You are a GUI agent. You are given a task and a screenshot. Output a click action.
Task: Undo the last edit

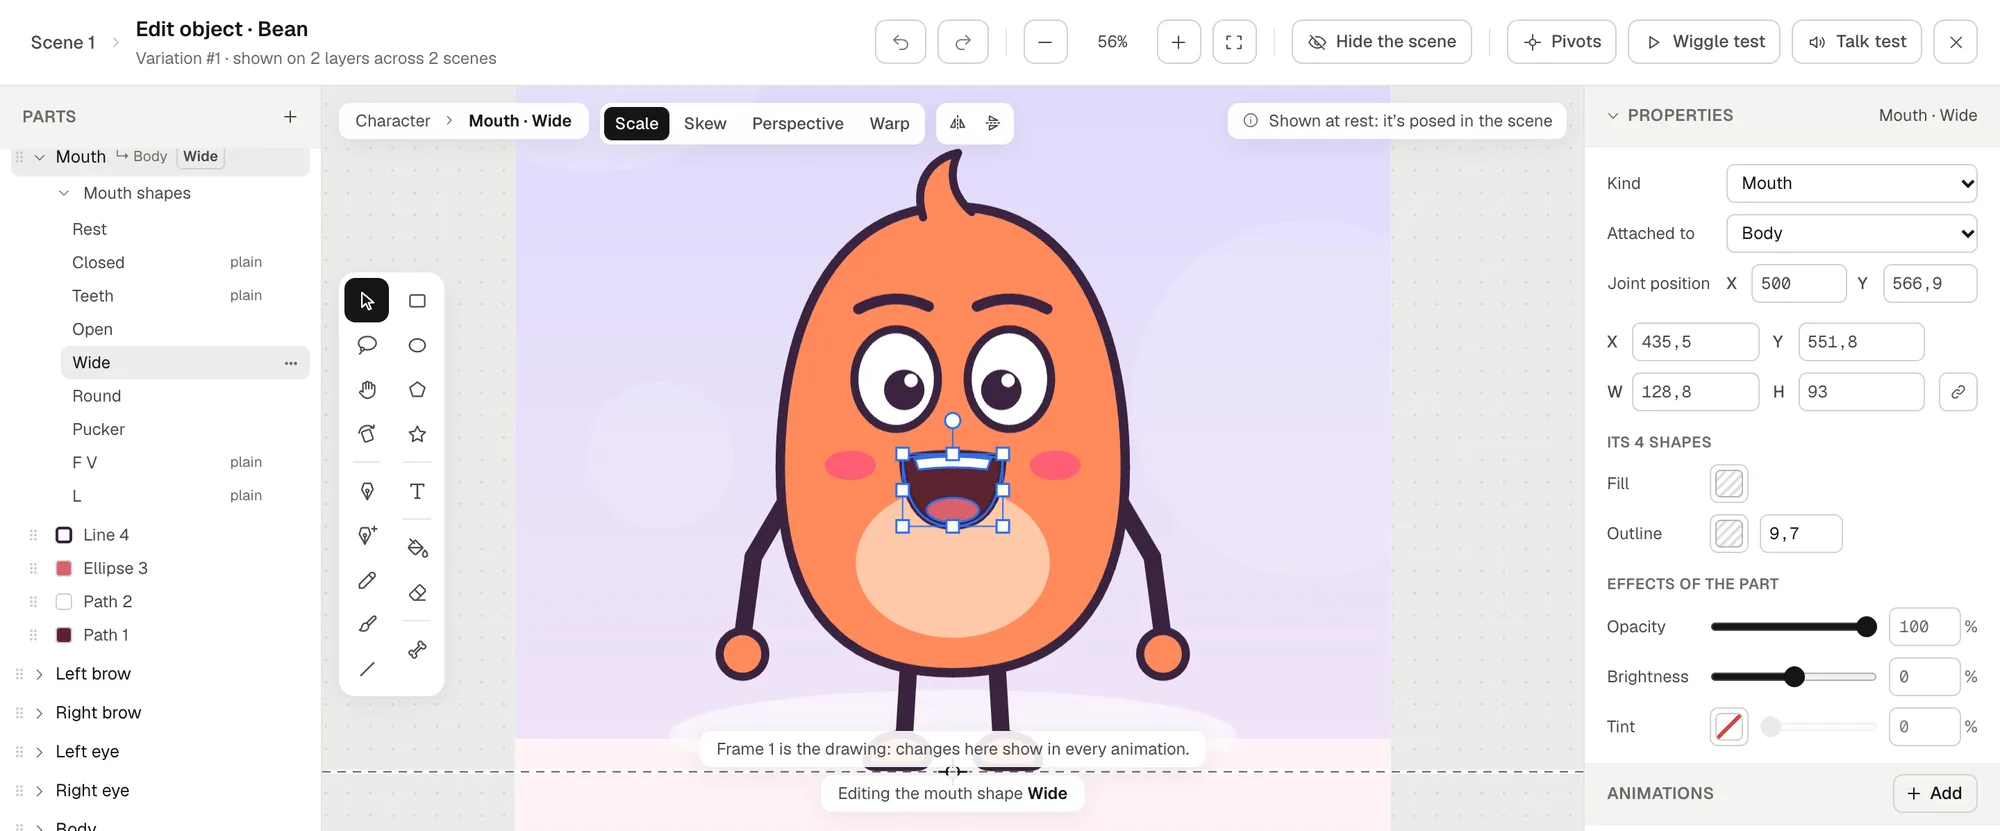coord(900,42)
